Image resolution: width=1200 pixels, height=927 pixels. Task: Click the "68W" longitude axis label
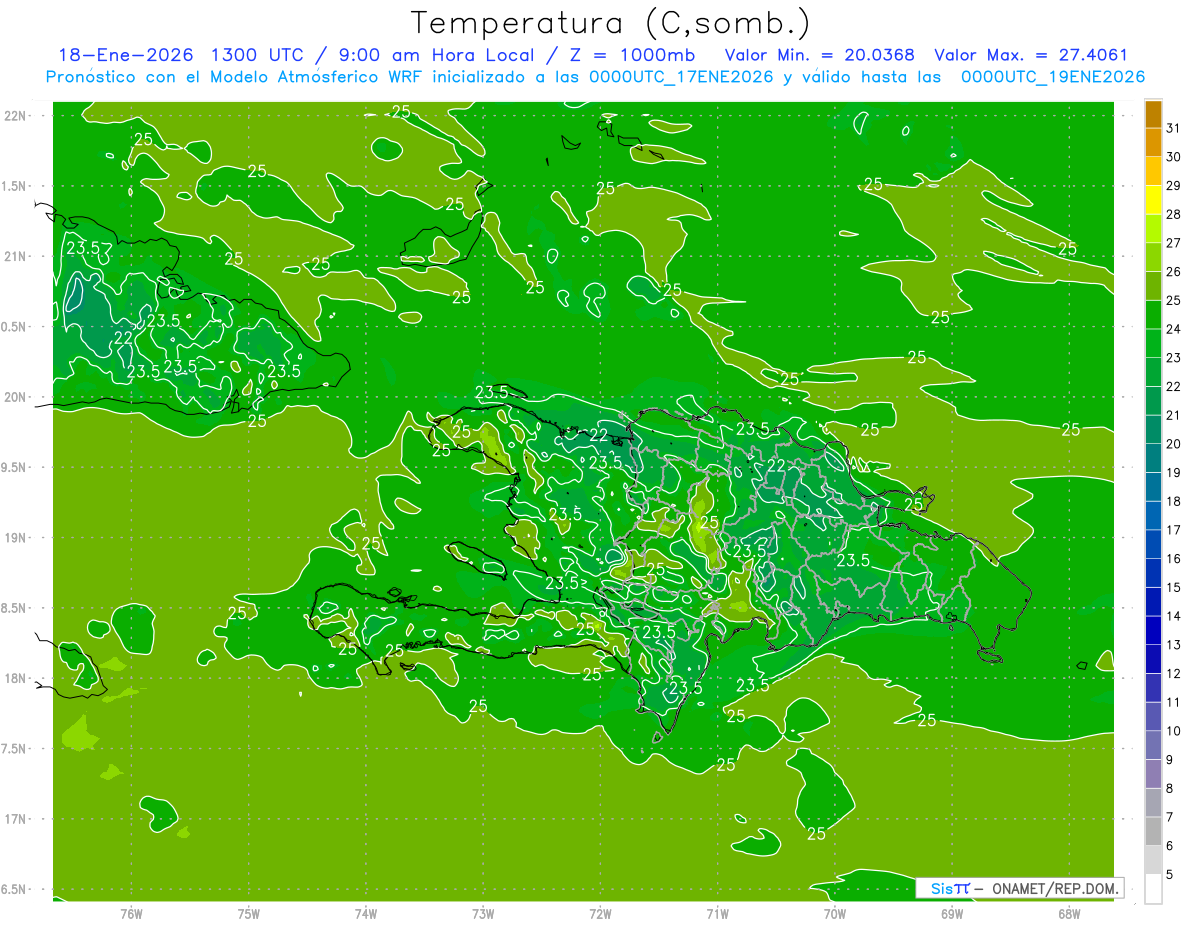[1069, 914]
